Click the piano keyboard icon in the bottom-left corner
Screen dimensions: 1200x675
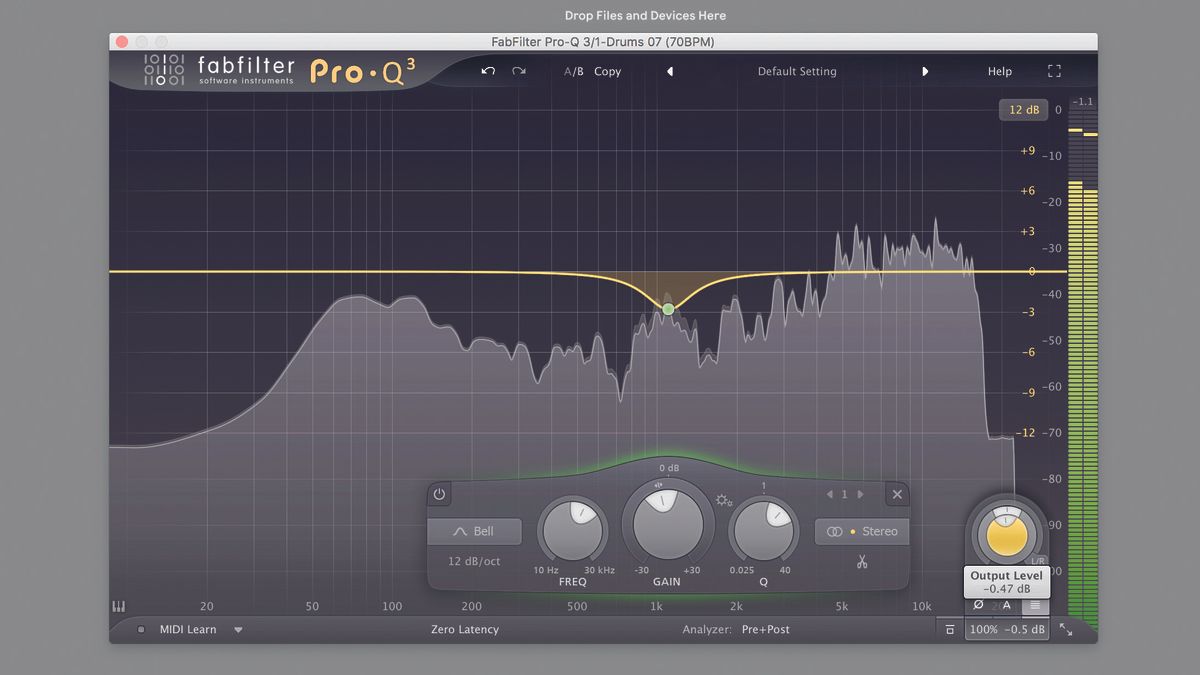[x=119, y=606]
